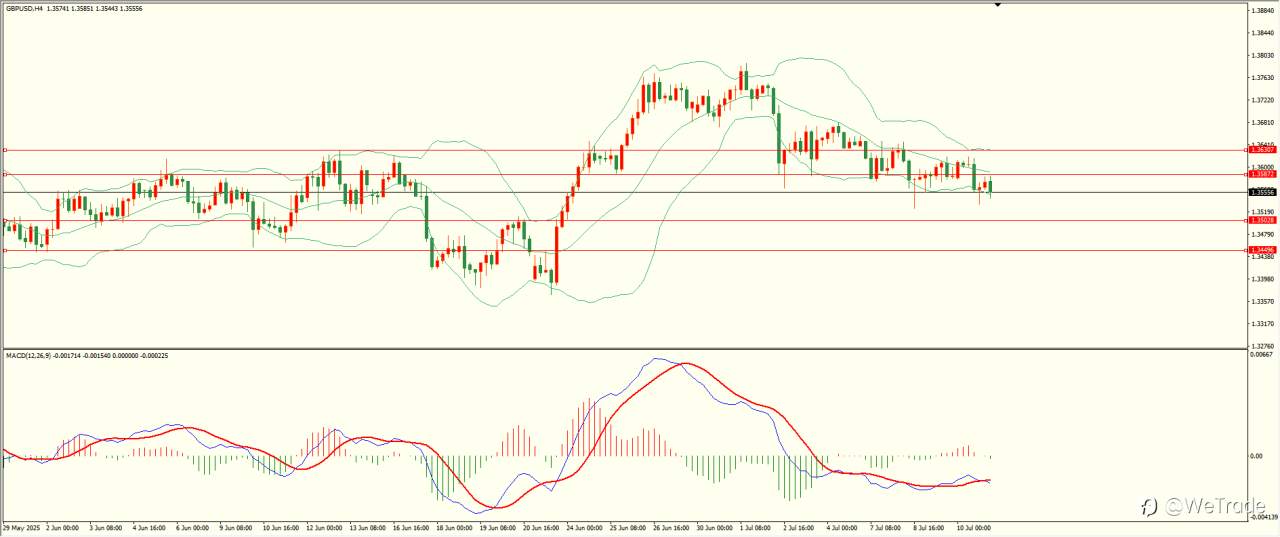Image resolution: width=1280 pixels, height=537 pixels.
Task: Select the 1.34496 horizontal line price tag
Action: click(x=1261, y=250)
